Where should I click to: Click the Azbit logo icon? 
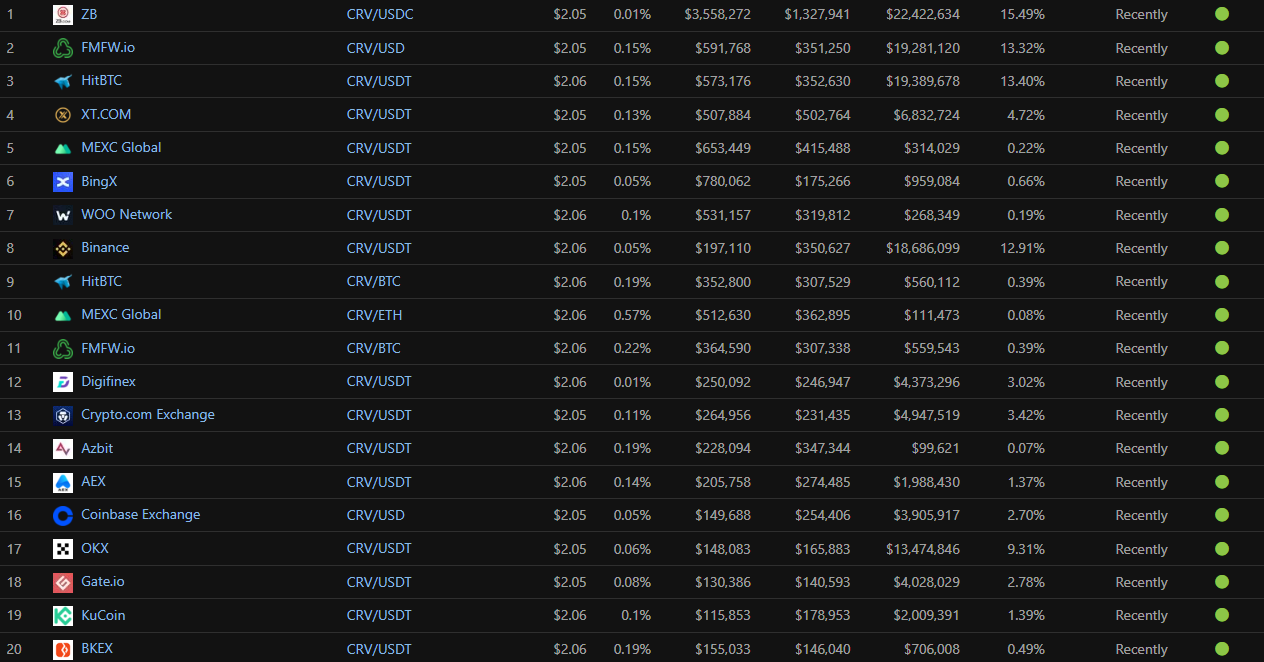pyautogui.click(x=63, y=449)
